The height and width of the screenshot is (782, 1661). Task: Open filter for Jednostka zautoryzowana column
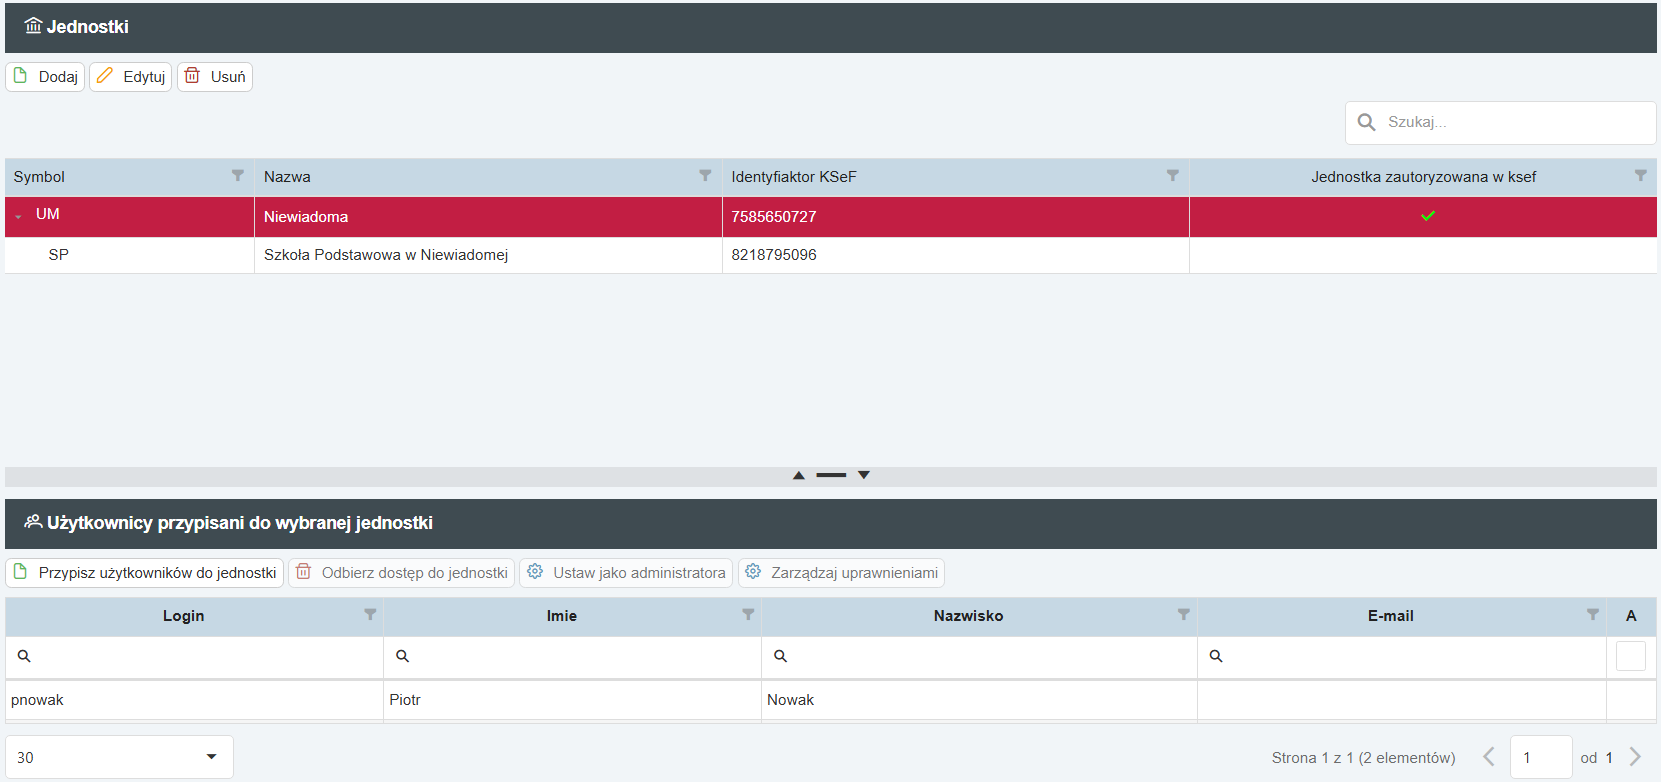pos(1640,176)
